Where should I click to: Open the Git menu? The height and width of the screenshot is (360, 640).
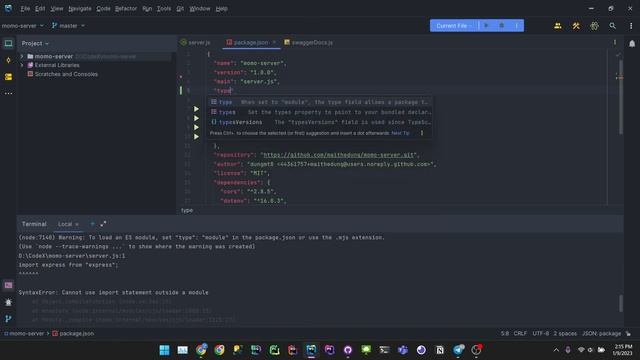(x=180, y=9)
